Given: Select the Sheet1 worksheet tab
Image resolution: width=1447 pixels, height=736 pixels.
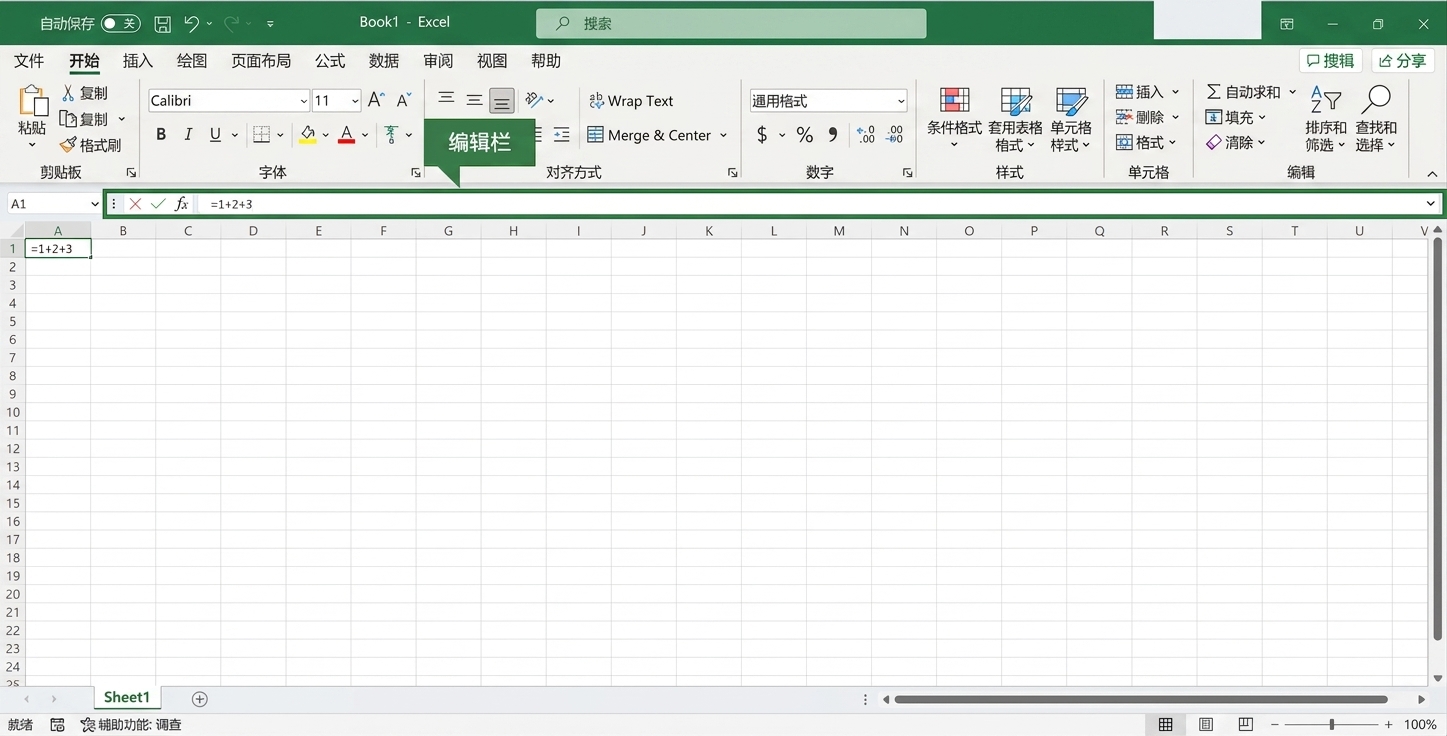Looking at the screenshot, I should point(127,698).
